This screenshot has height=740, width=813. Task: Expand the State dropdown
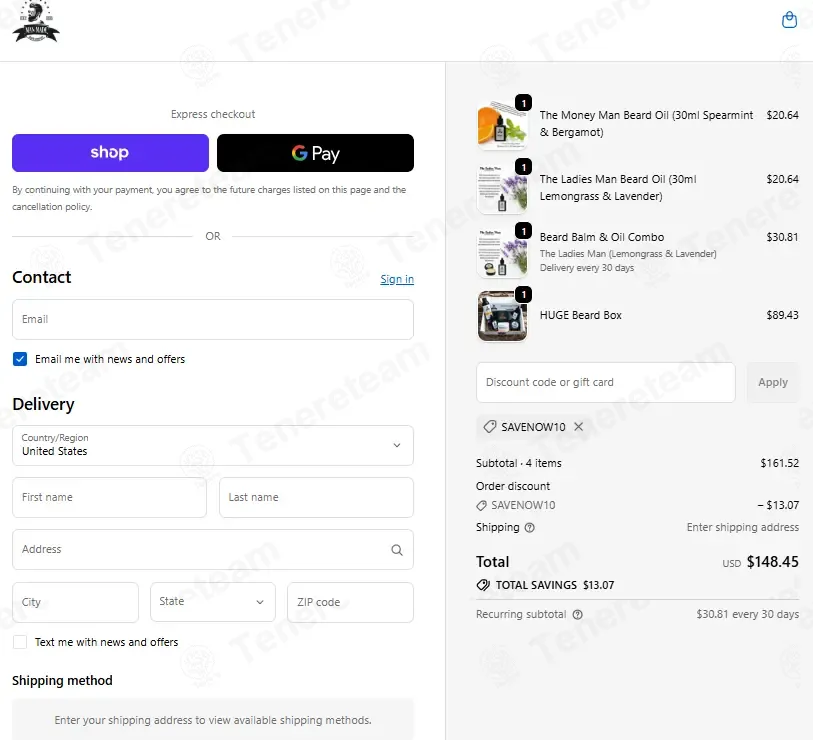213,602
